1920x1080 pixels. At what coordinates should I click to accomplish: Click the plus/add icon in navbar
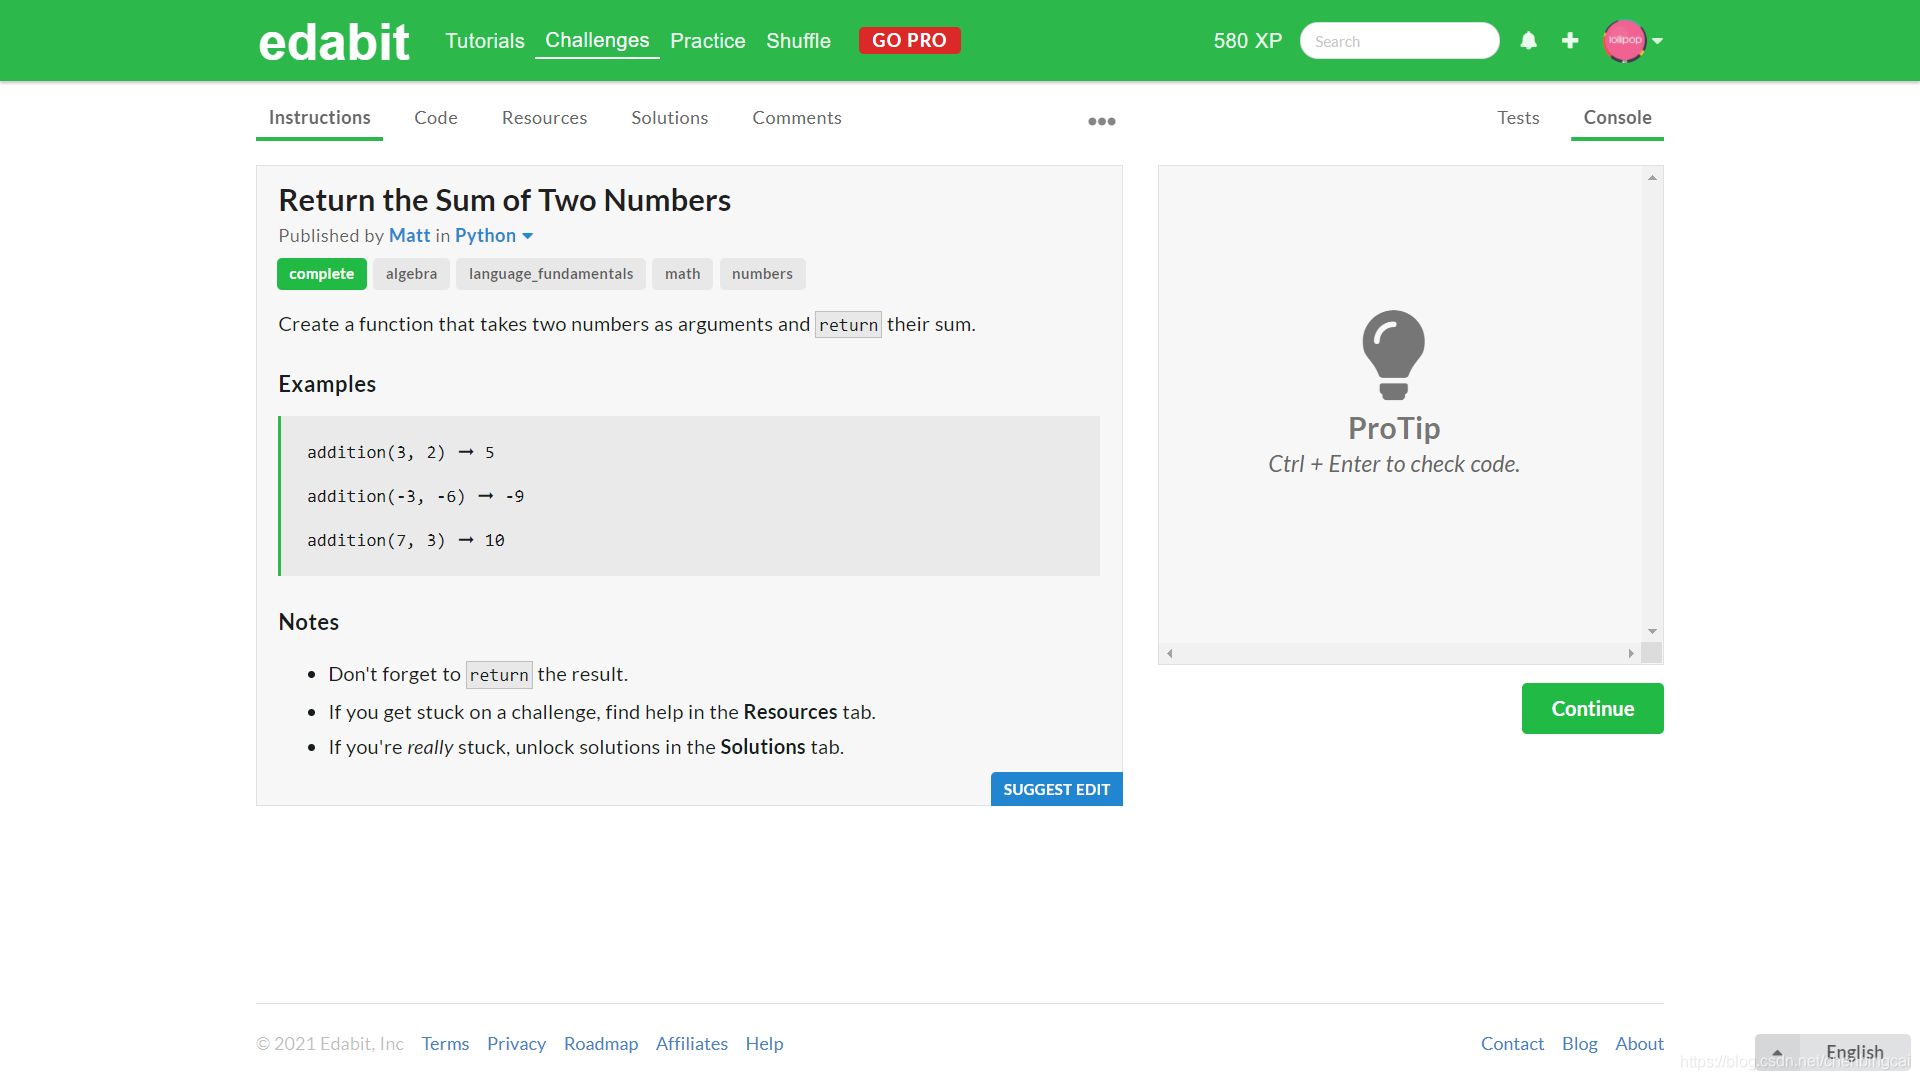(1571, 40)
